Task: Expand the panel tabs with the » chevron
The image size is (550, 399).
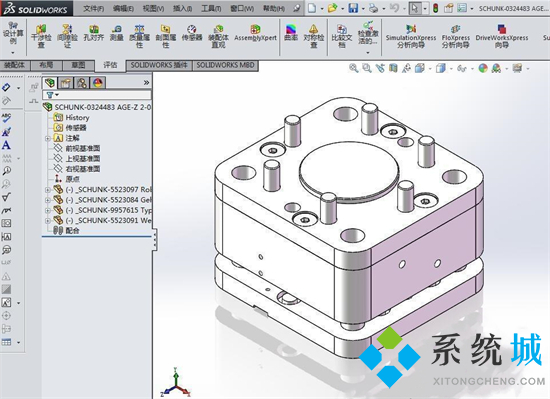Action: click(x=146, y=83)
